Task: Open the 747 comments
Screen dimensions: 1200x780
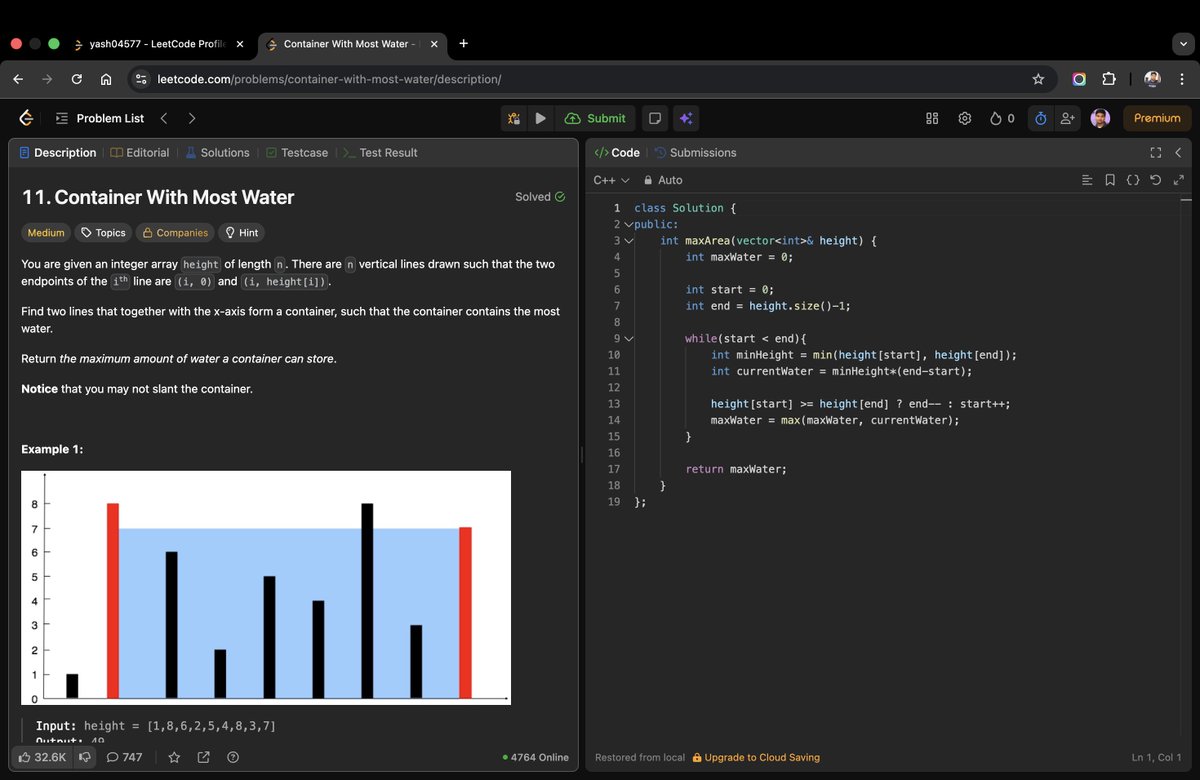Action: 125,758
